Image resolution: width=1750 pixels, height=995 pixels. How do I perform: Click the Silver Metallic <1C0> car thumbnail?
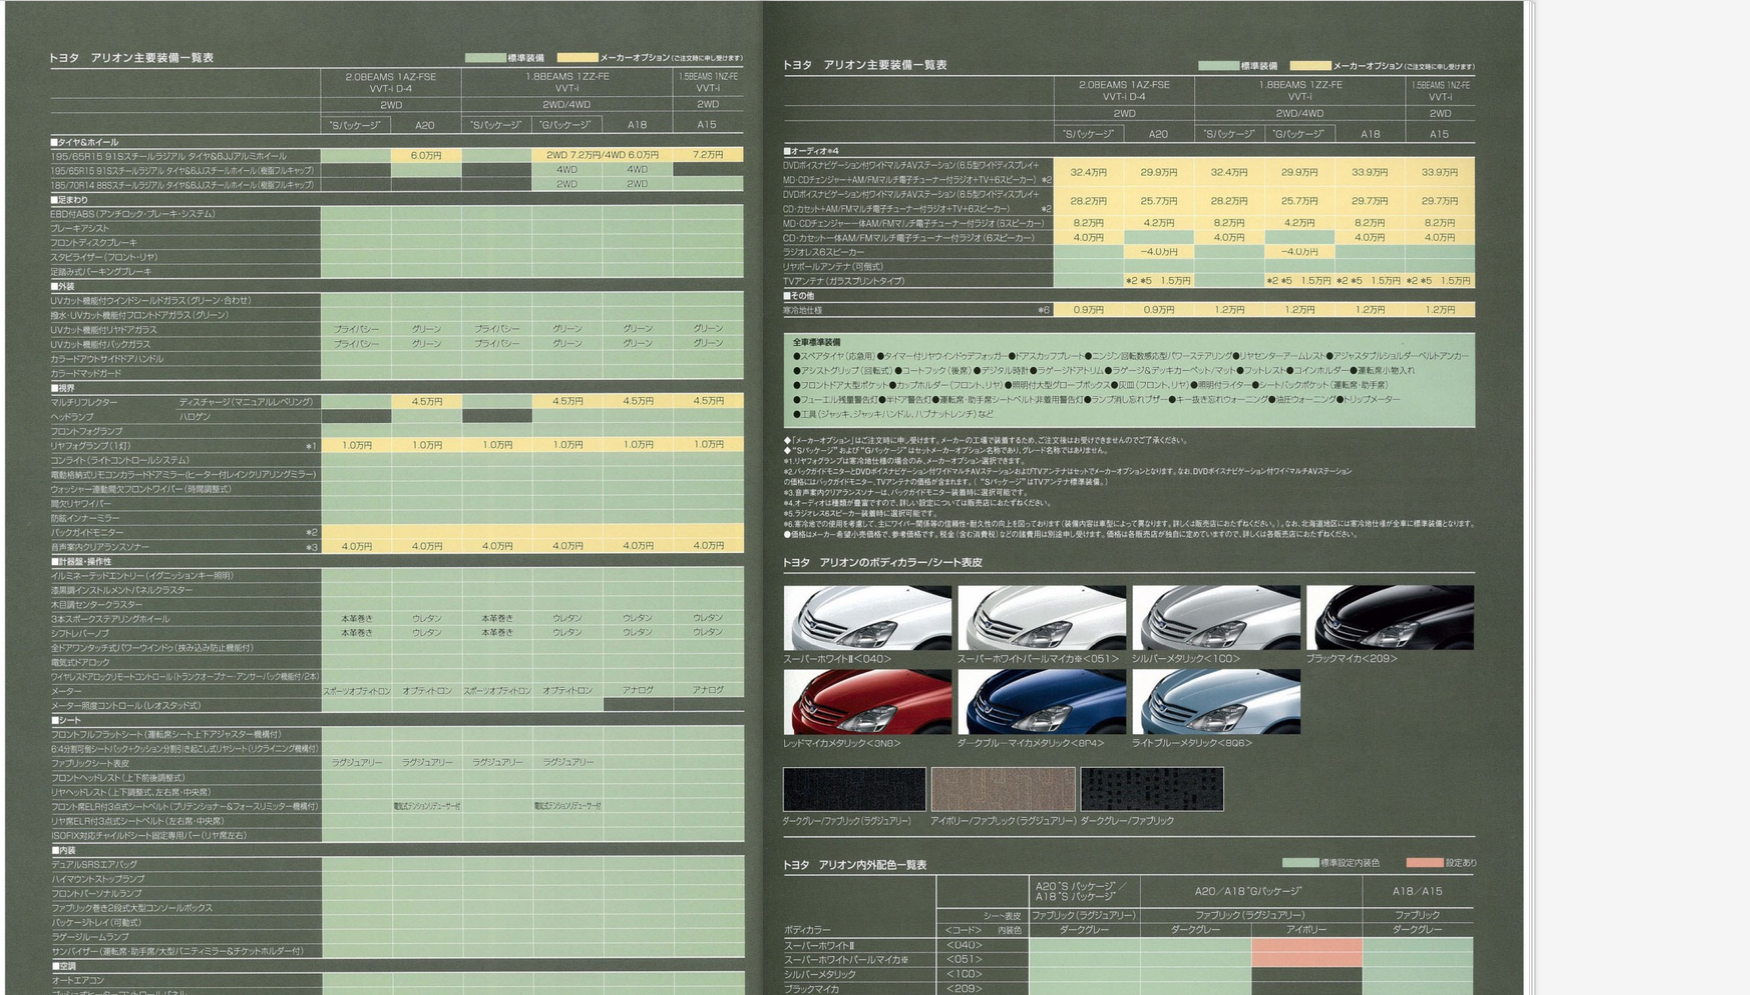coord(1216,618)
